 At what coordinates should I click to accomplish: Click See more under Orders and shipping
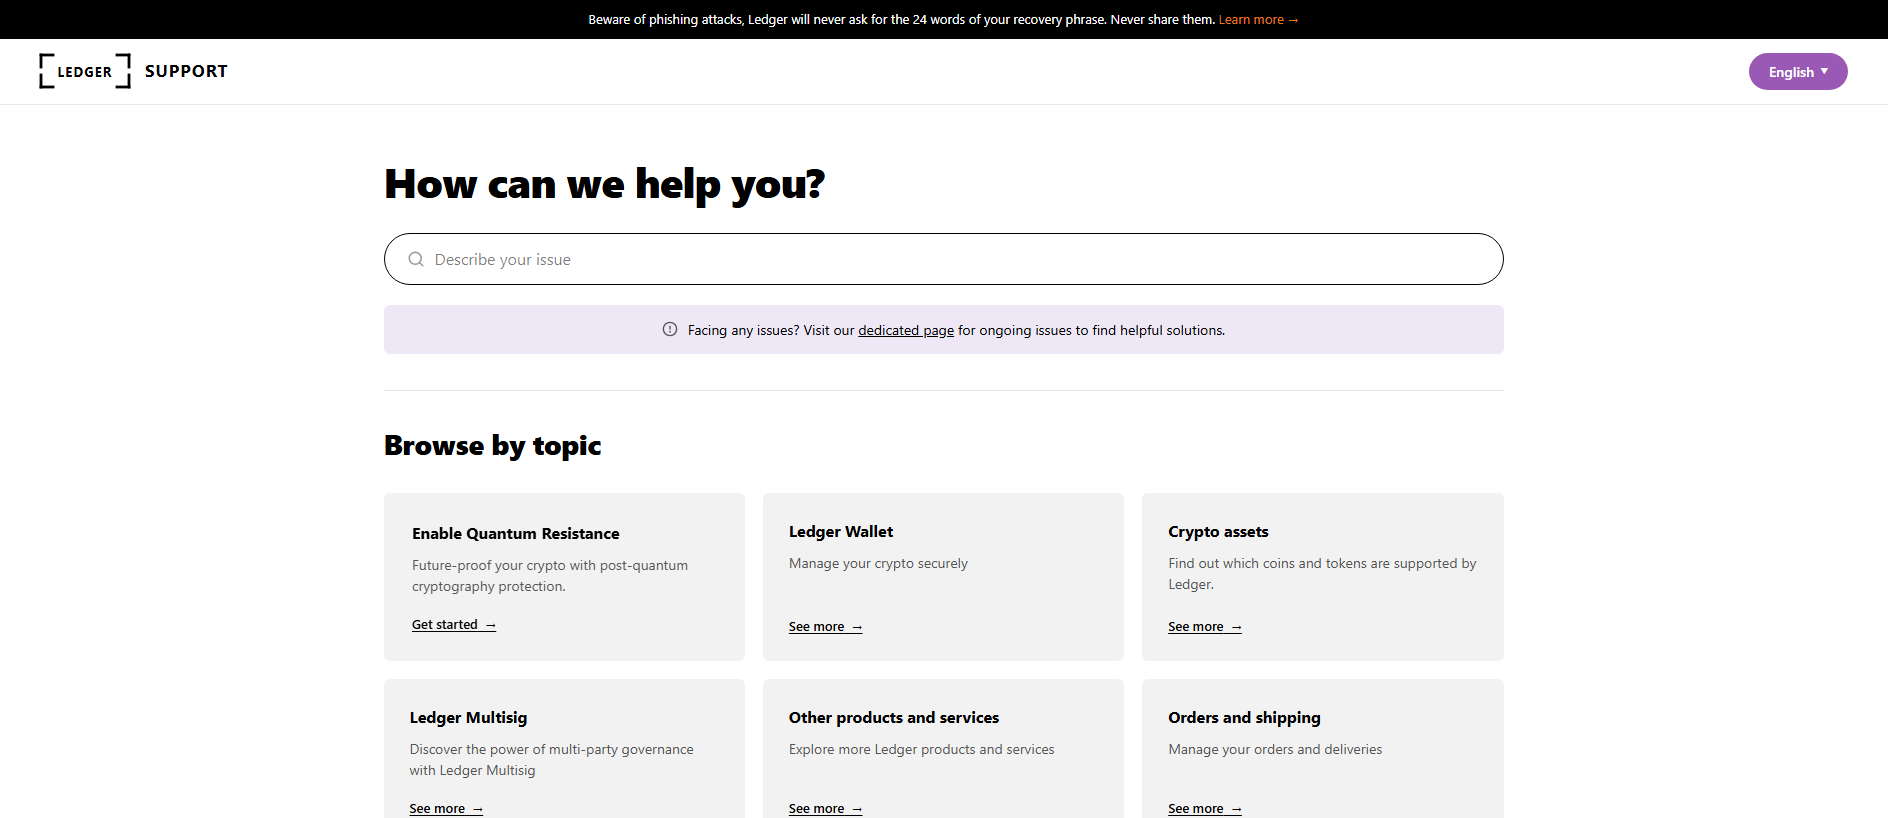pyautogui.click(x=1204, y=808)
